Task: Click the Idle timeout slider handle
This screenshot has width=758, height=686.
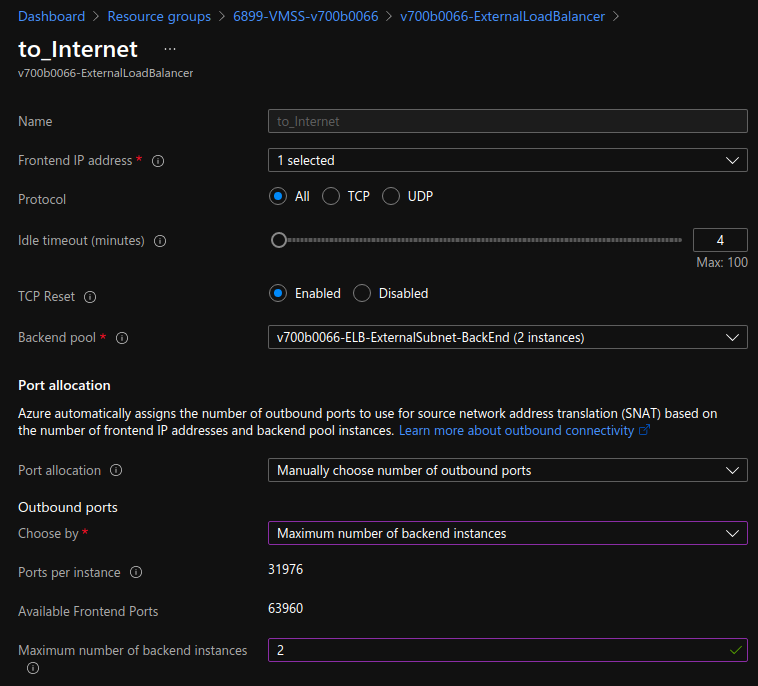Action: pyautogui.click(x=279, y=240)
